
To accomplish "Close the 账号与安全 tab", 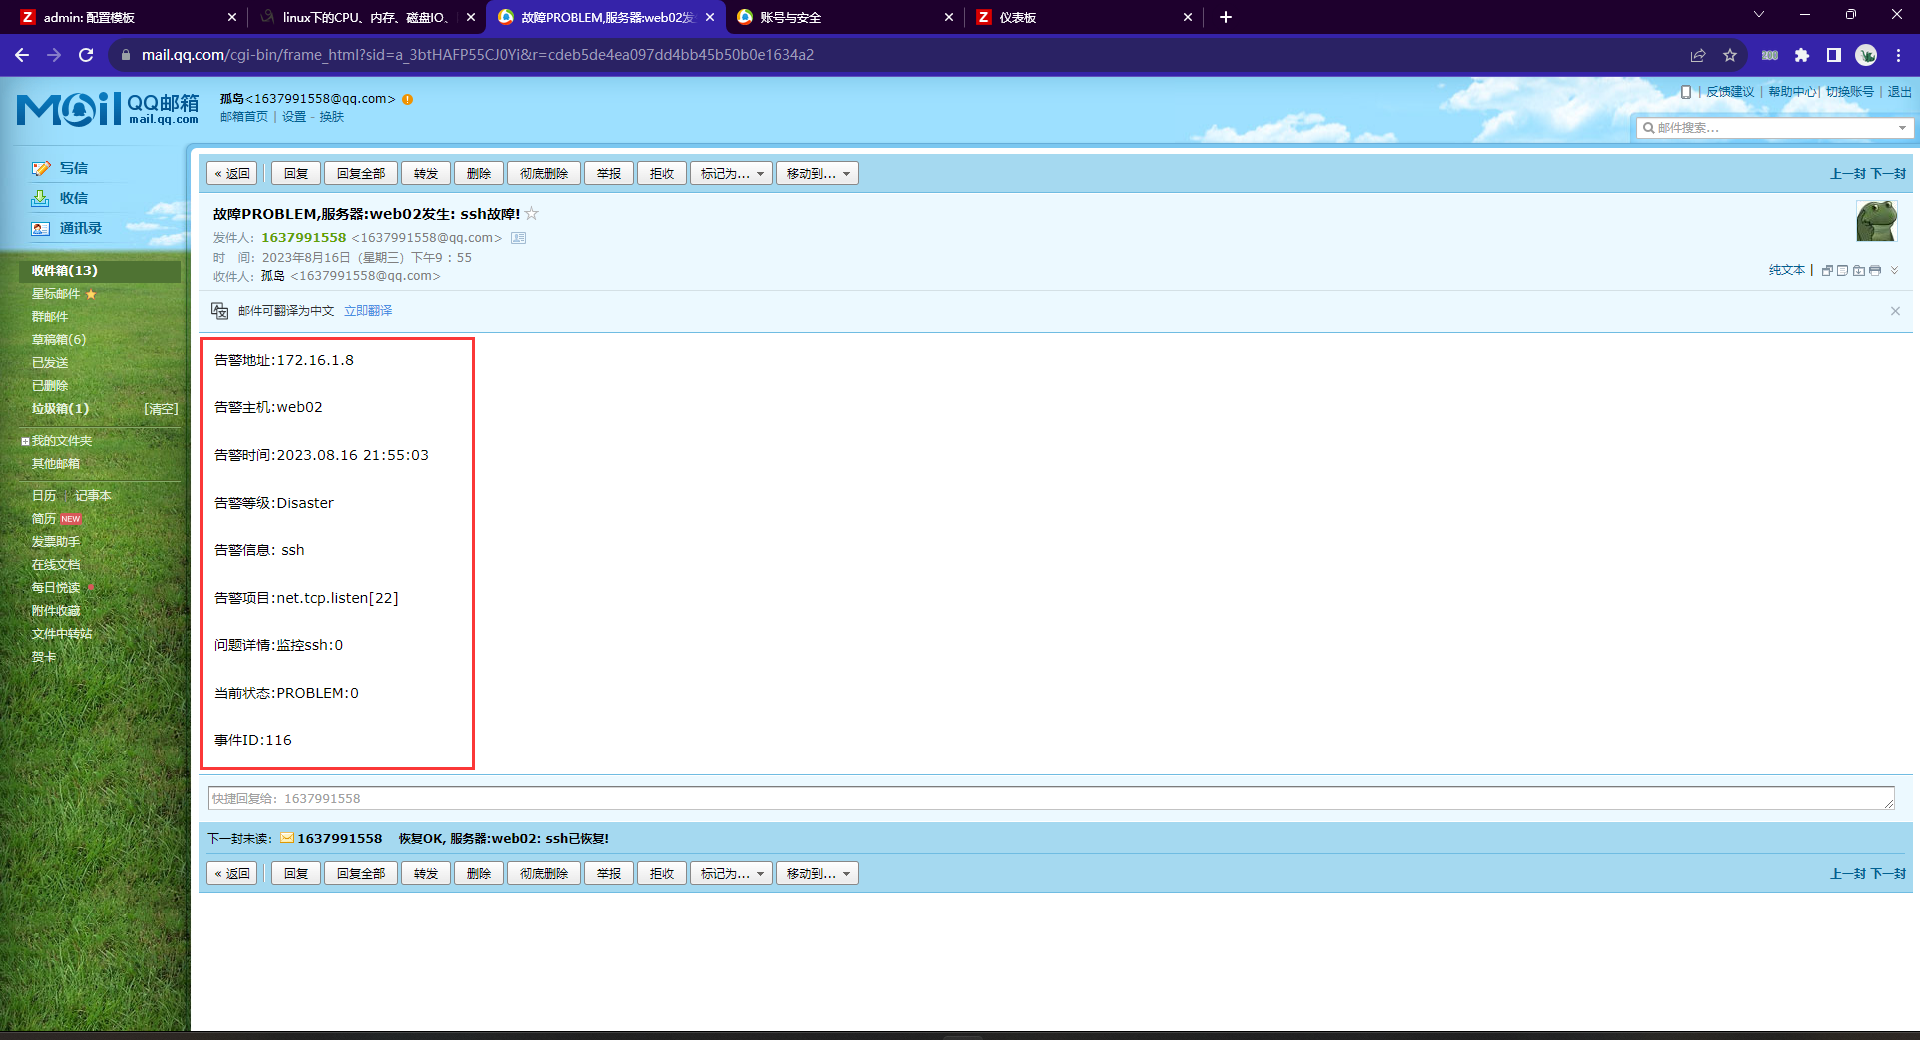I will [x=949, y=17].
